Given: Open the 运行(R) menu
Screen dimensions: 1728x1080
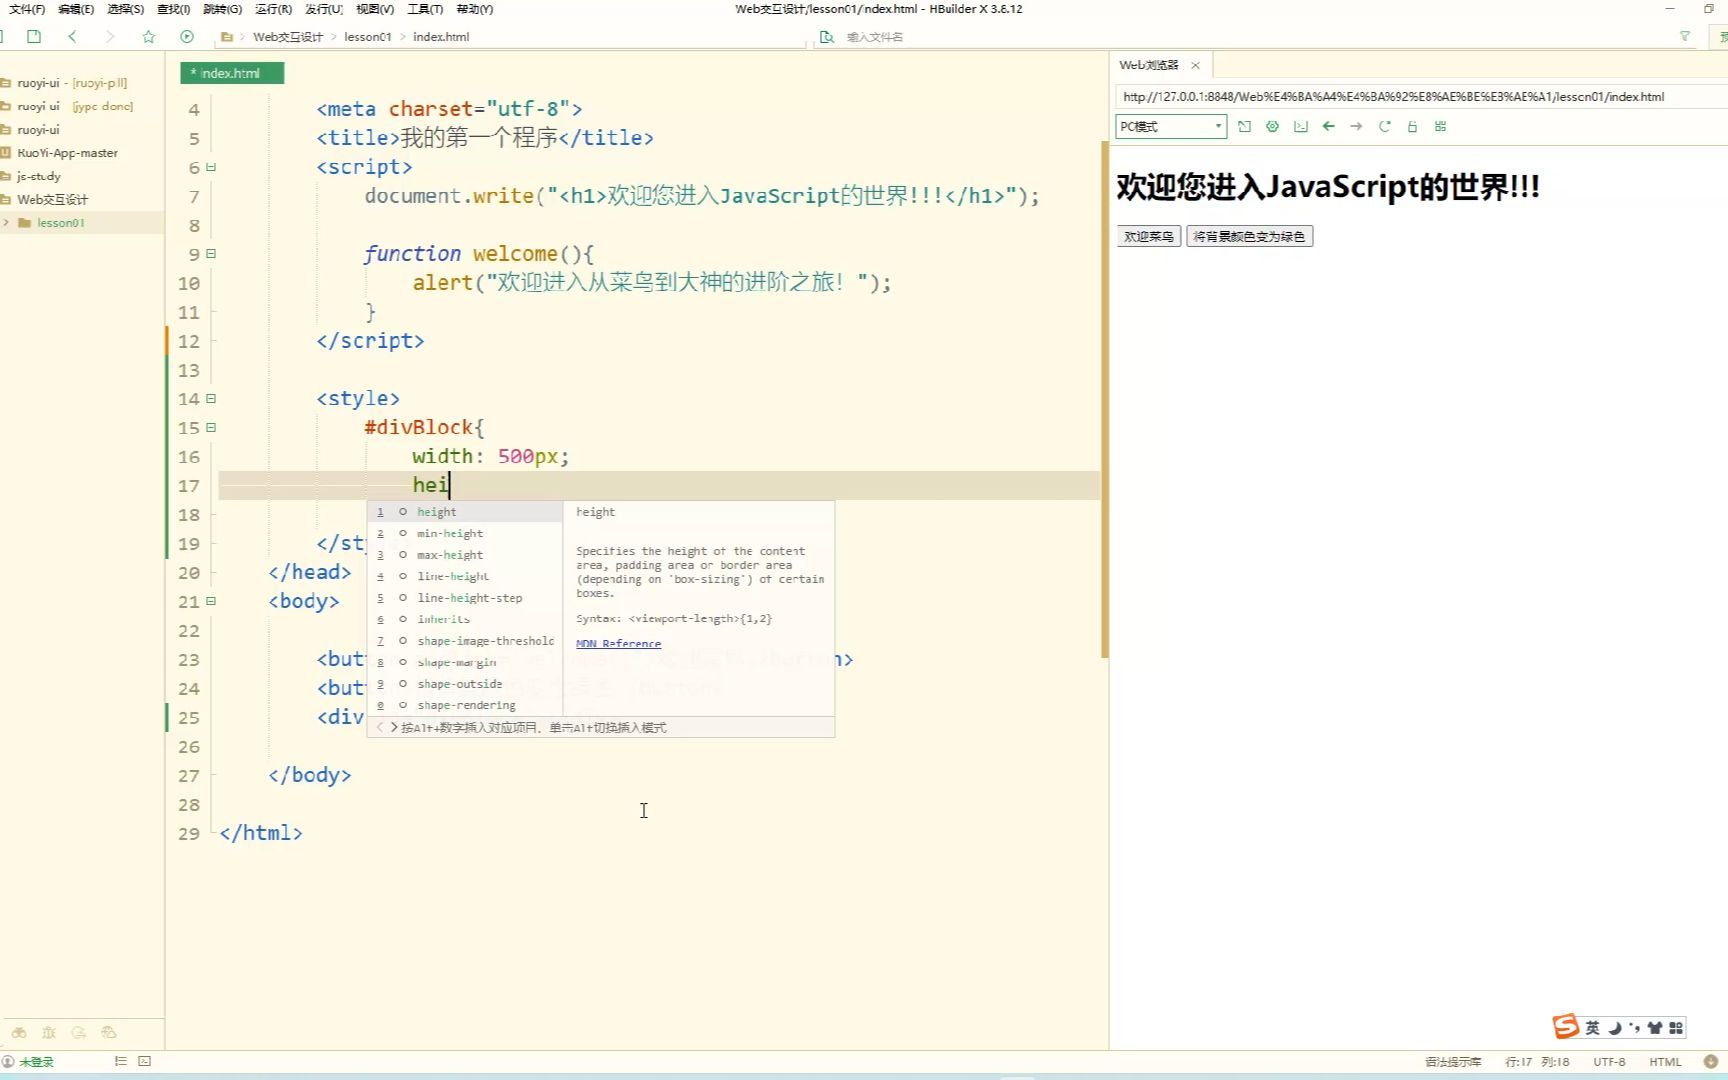Looking at the screenshot, I should (x=273, y=9).
